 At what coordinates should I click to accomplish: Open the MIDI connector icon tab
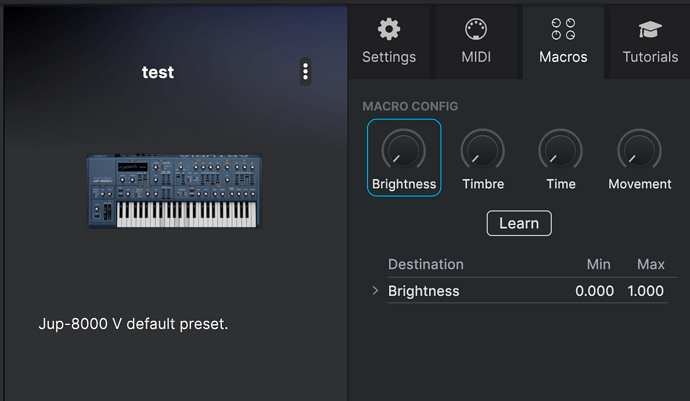point(476,29)
